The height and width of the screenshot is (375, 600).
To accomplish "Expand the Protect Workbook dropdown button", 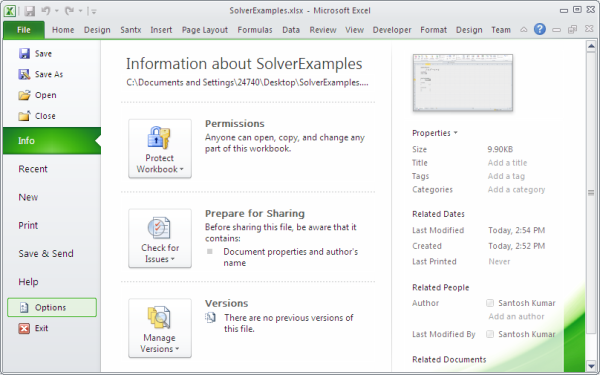I will tap(160, 148).
